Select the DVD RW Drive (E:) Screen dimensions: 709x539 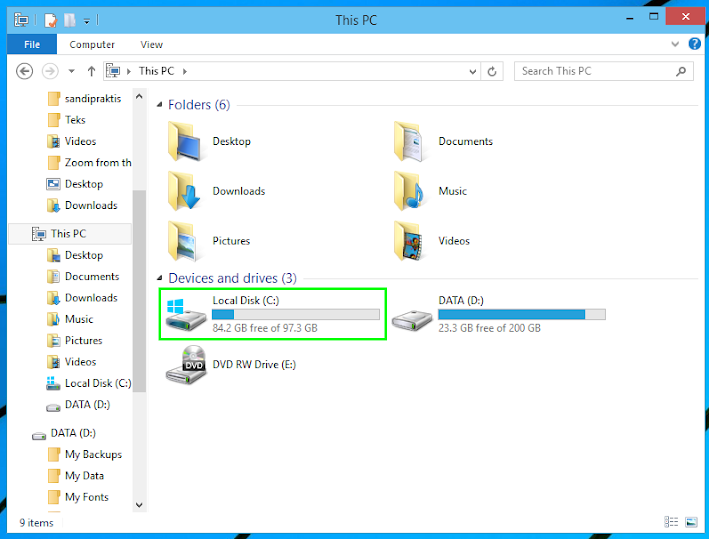pos(231,364)
